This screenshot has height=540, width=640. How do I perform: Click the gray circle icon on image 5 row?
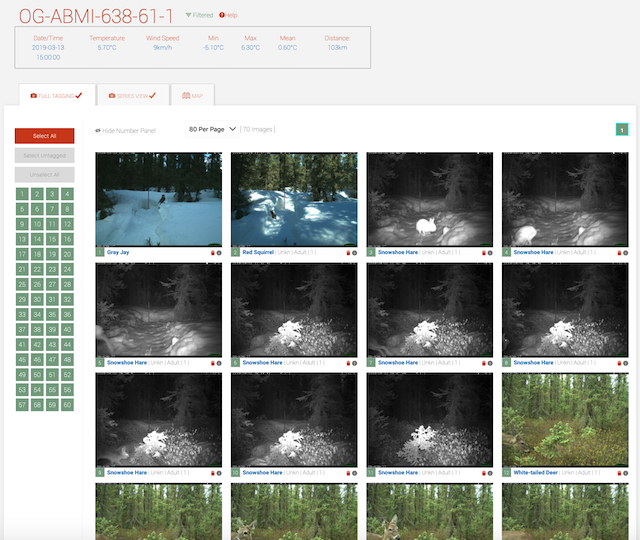coord(219,363)
